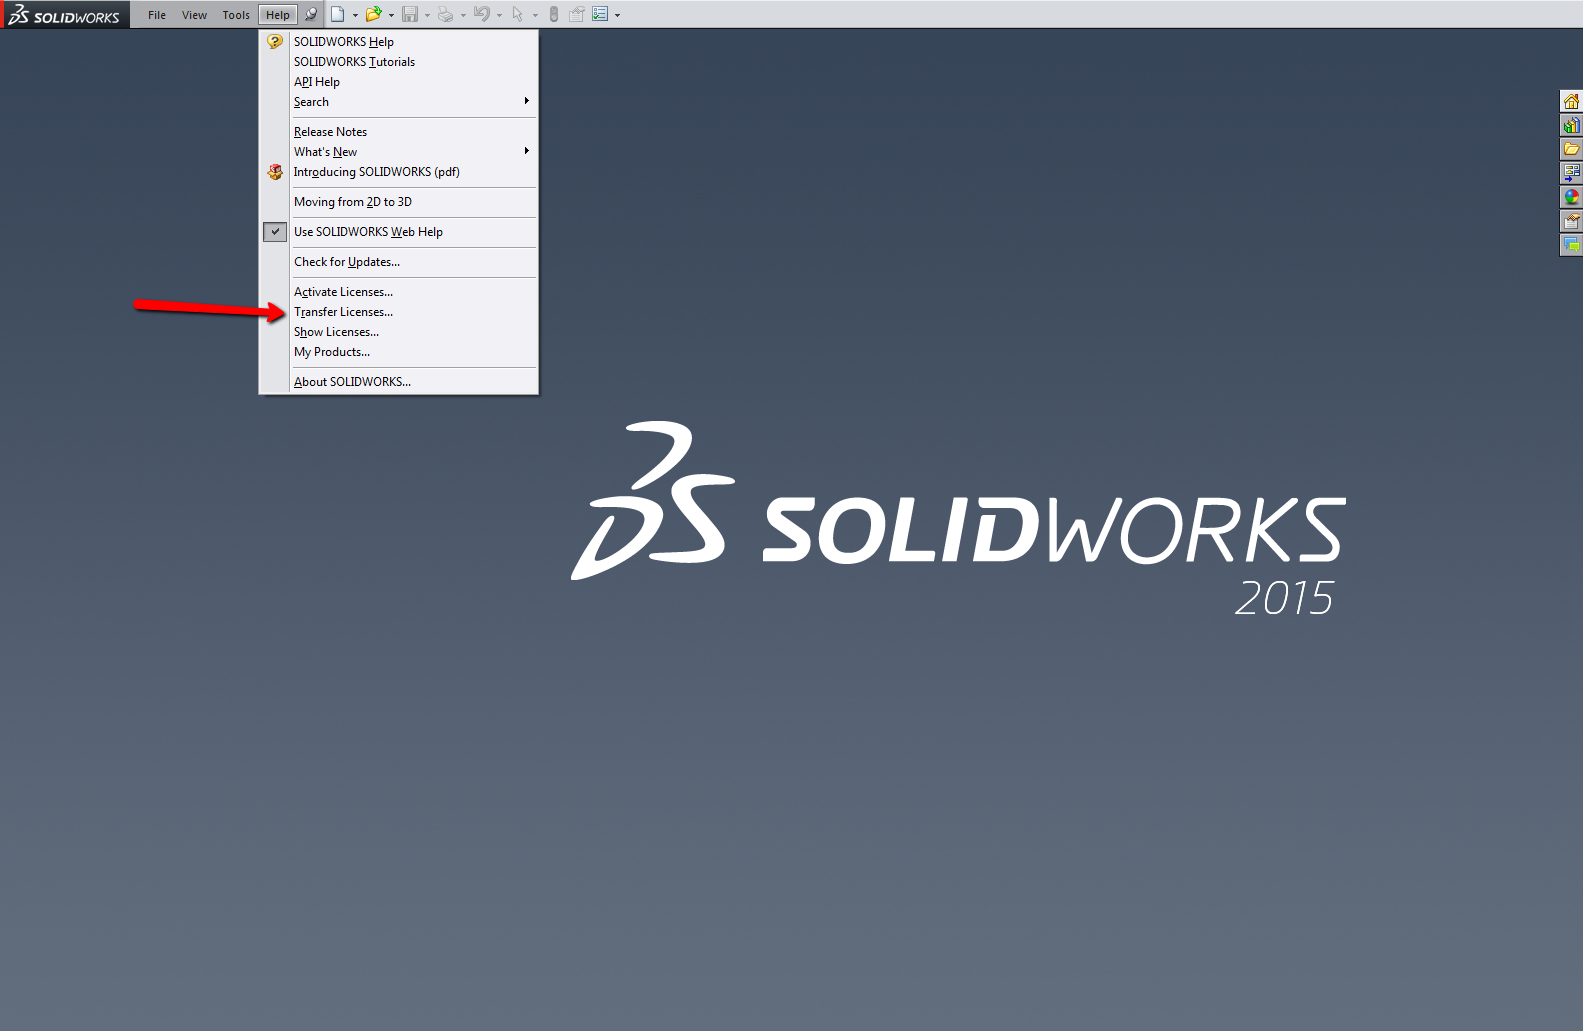Screen dimensions: 1583x1031
Task: Click Activate Licenses menu entry
Action: pos(343,292)
